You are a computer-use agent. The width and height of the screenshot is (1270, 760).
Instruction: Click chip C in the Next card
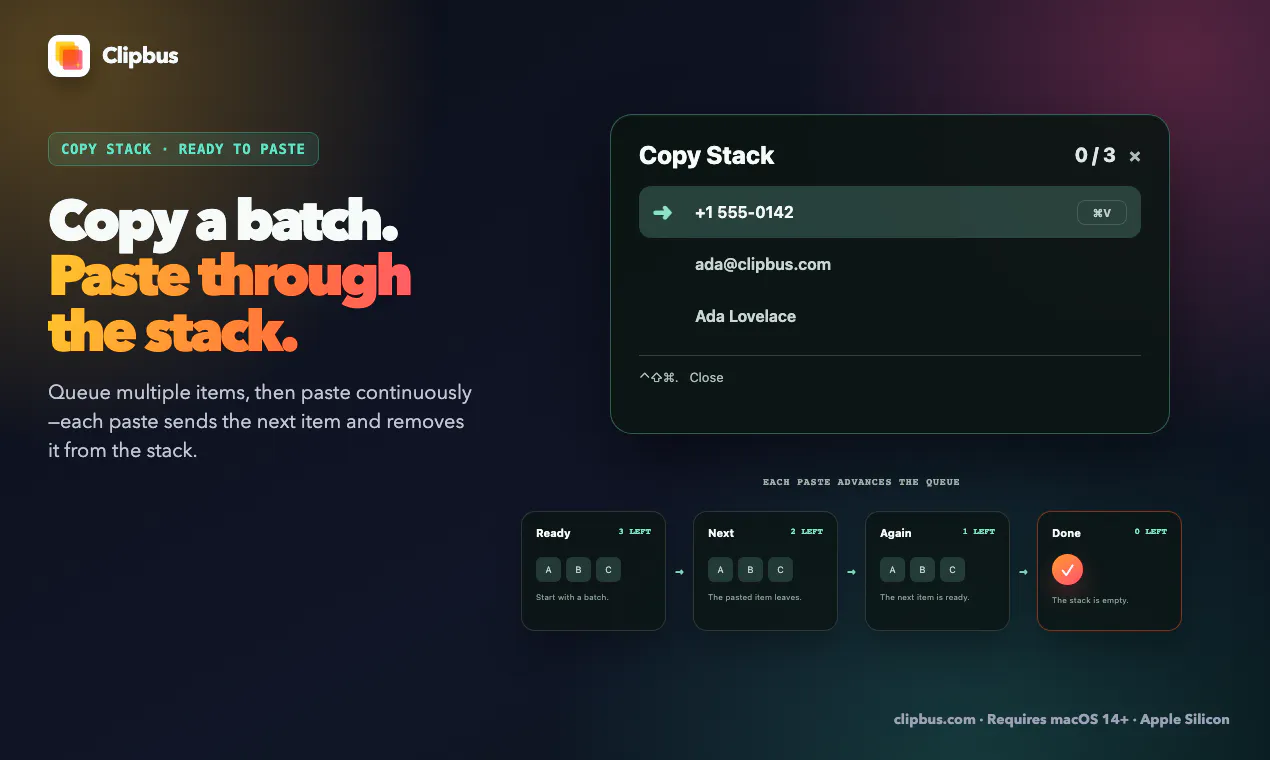coord(780,570)
